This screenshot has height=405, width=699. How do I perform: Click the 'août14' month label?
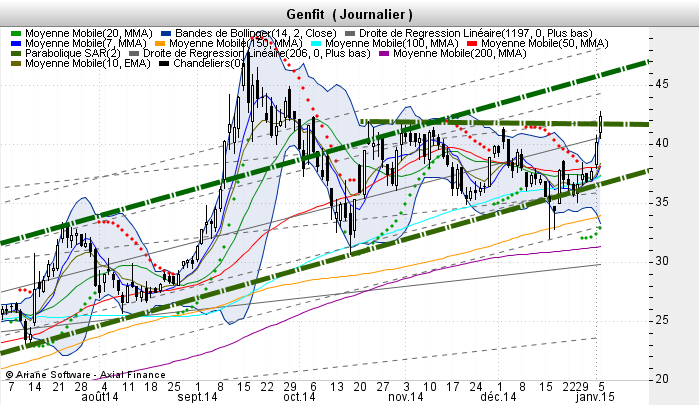point(100,397)
